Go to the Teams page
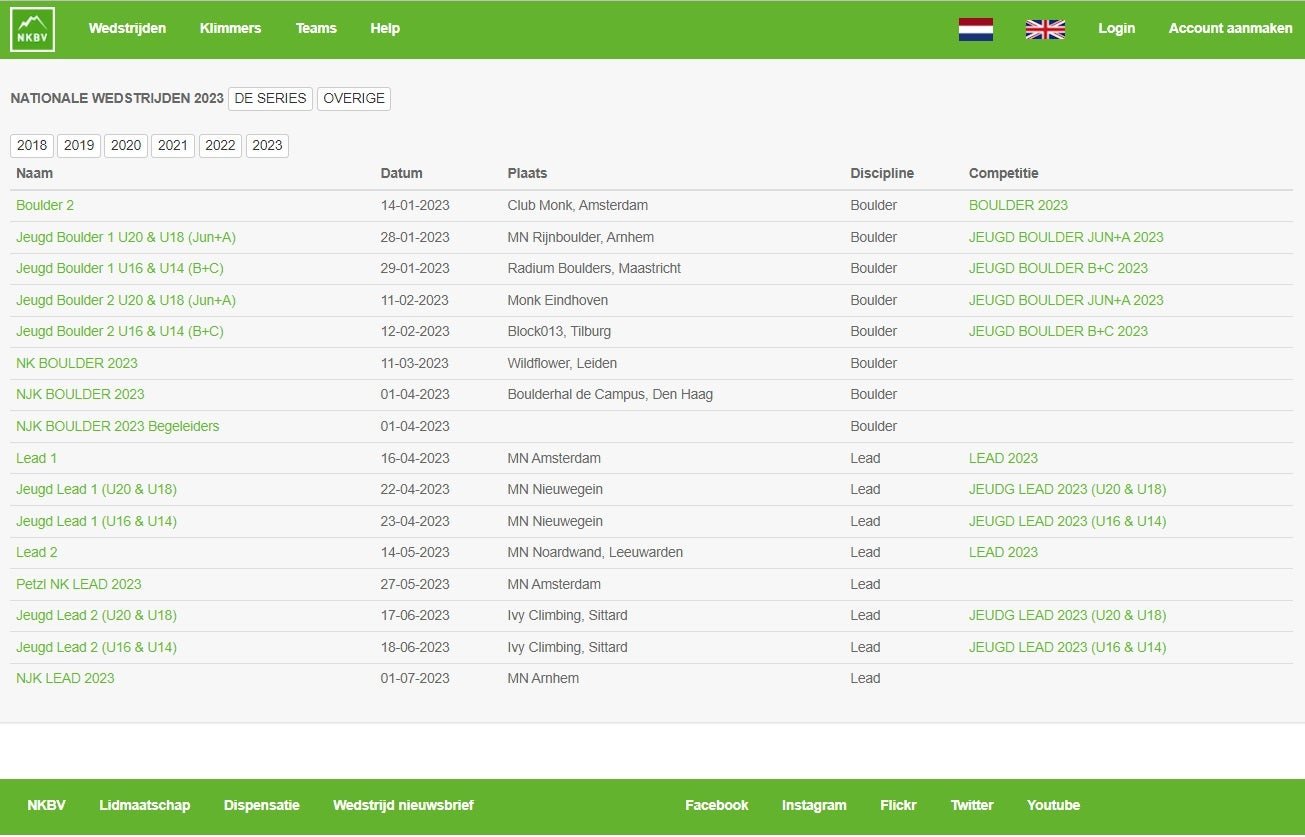The image size is (1305, 837). tap(316, 28)
